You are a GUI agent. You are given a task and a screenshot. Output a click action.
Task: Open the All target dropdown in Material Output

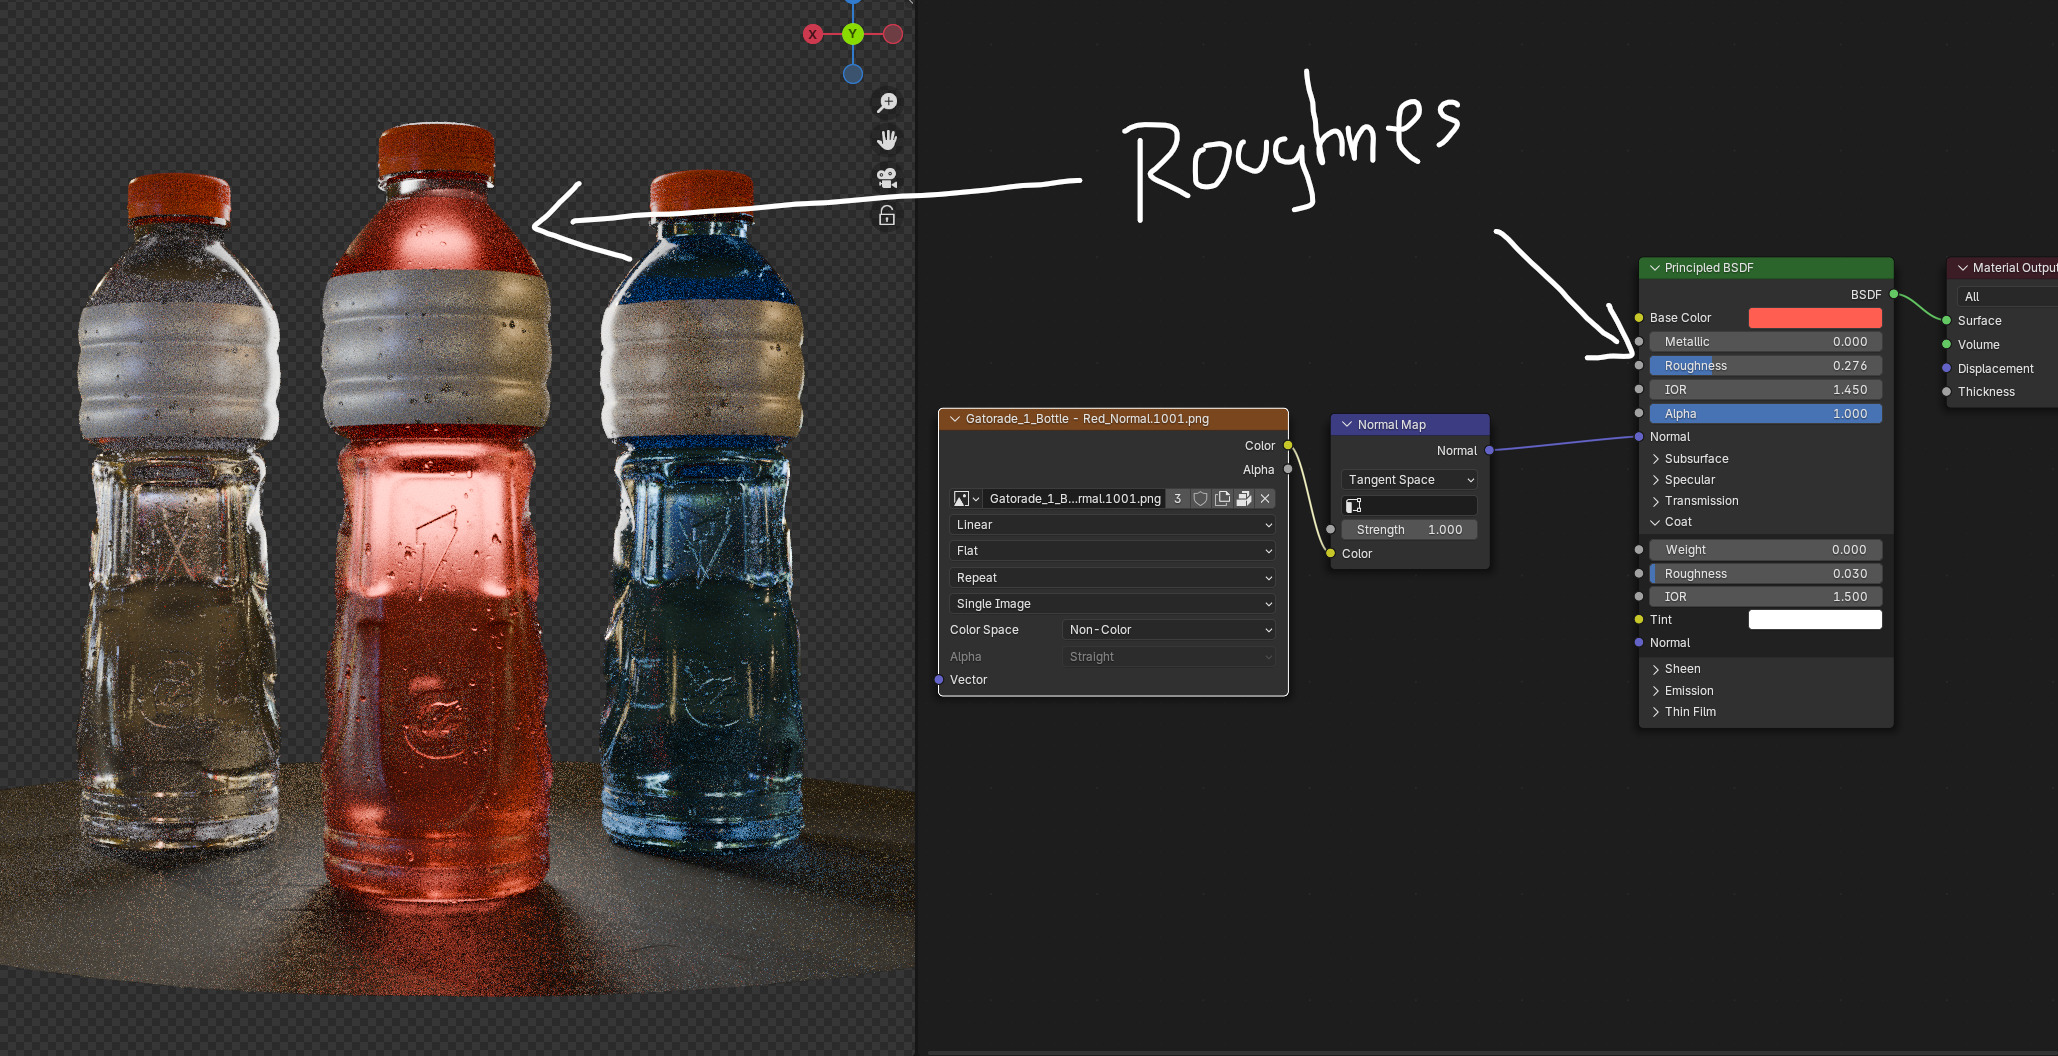2007,297
